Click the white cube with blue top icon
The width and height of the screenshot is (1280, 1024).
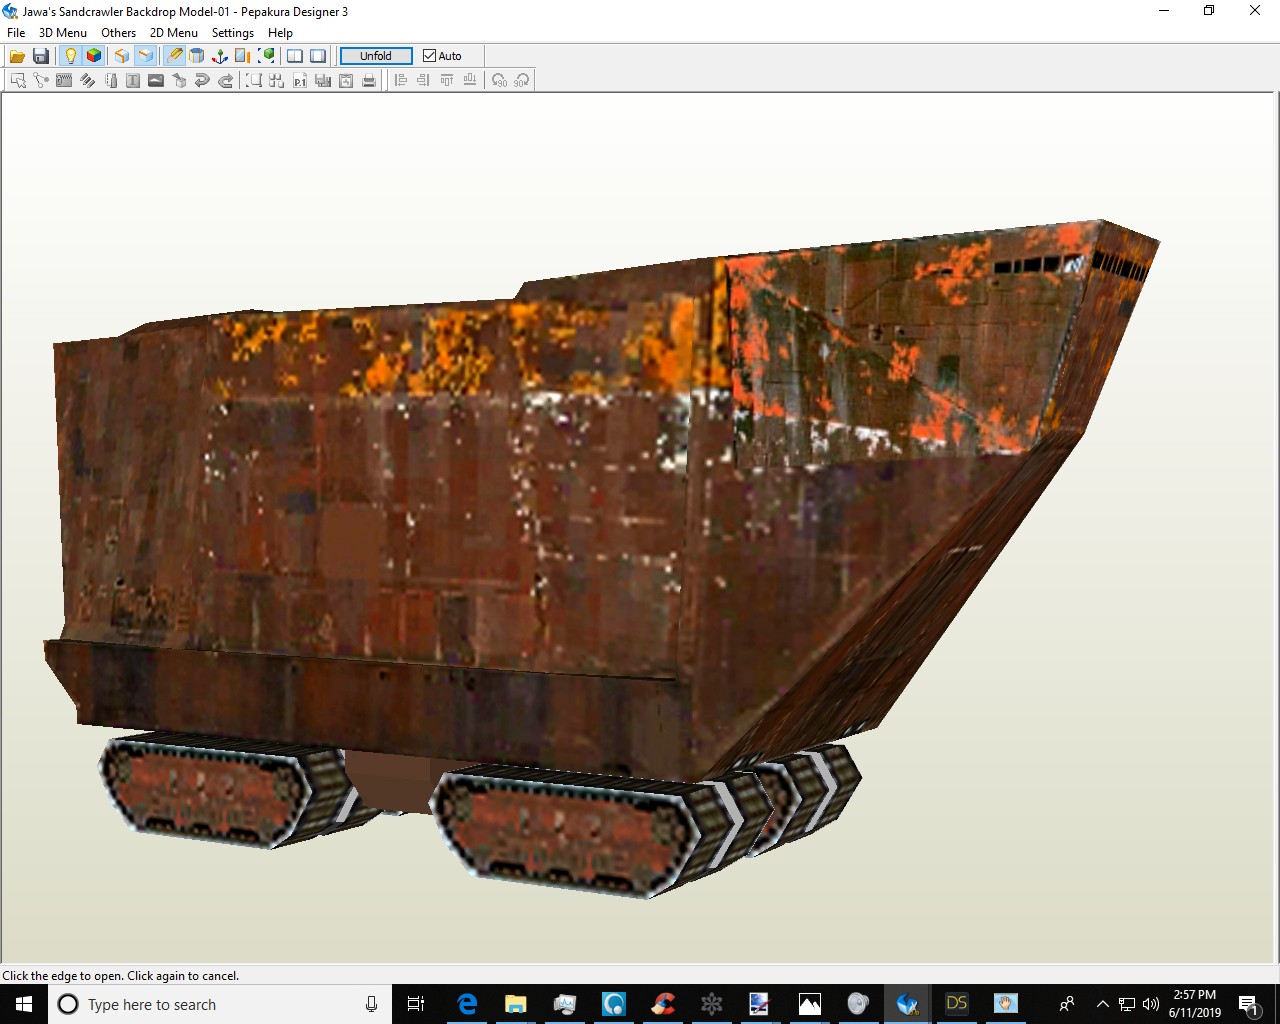point(145,56)
